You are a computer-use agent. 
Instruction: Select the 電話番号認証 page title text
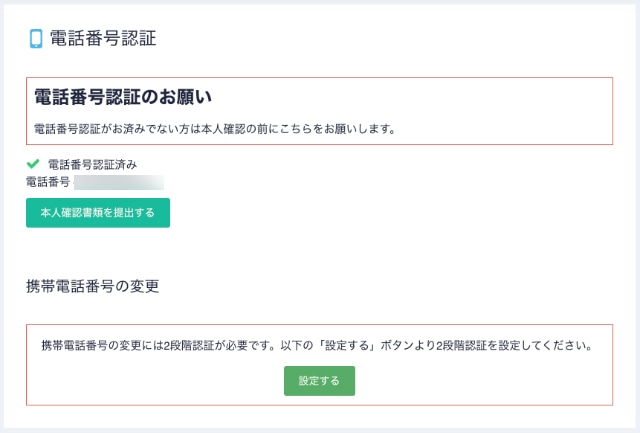point(103,38)
